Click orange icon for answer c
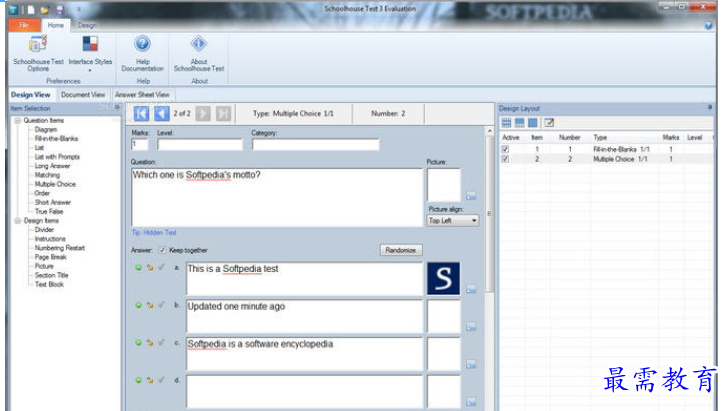The height and width of the screenshot is (411, 725). pos(150,343)
